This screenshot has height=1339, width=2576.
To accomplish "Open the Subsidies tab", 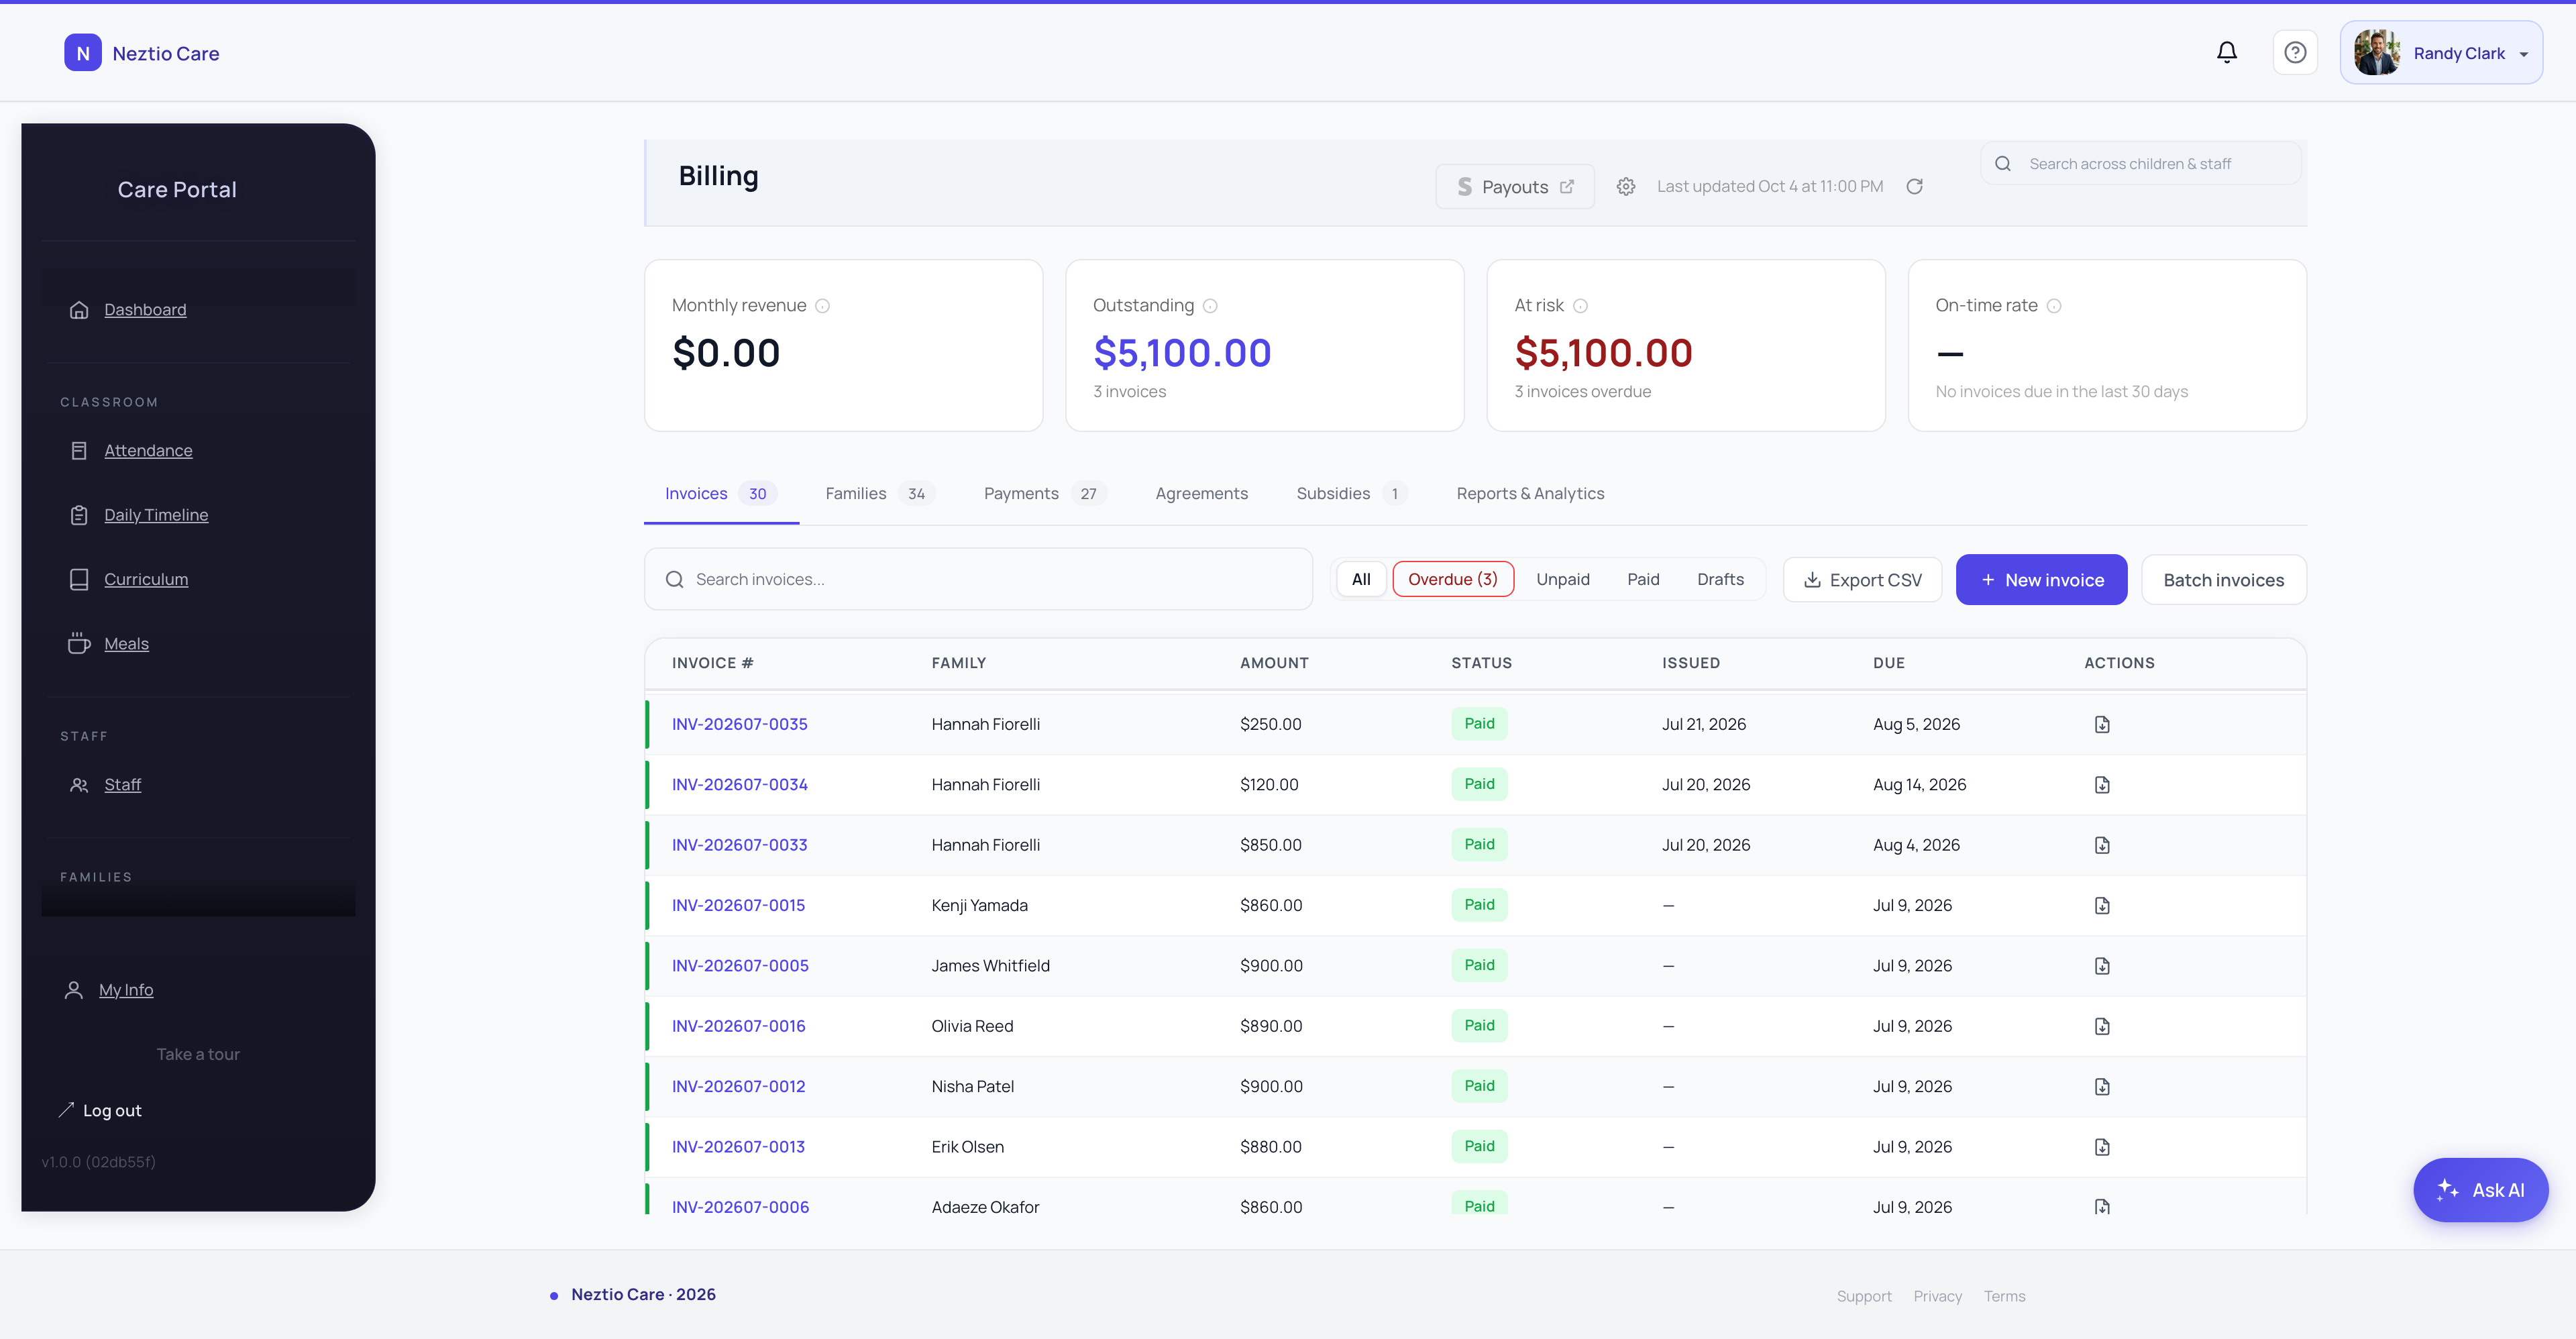I will click(1351, 494).
